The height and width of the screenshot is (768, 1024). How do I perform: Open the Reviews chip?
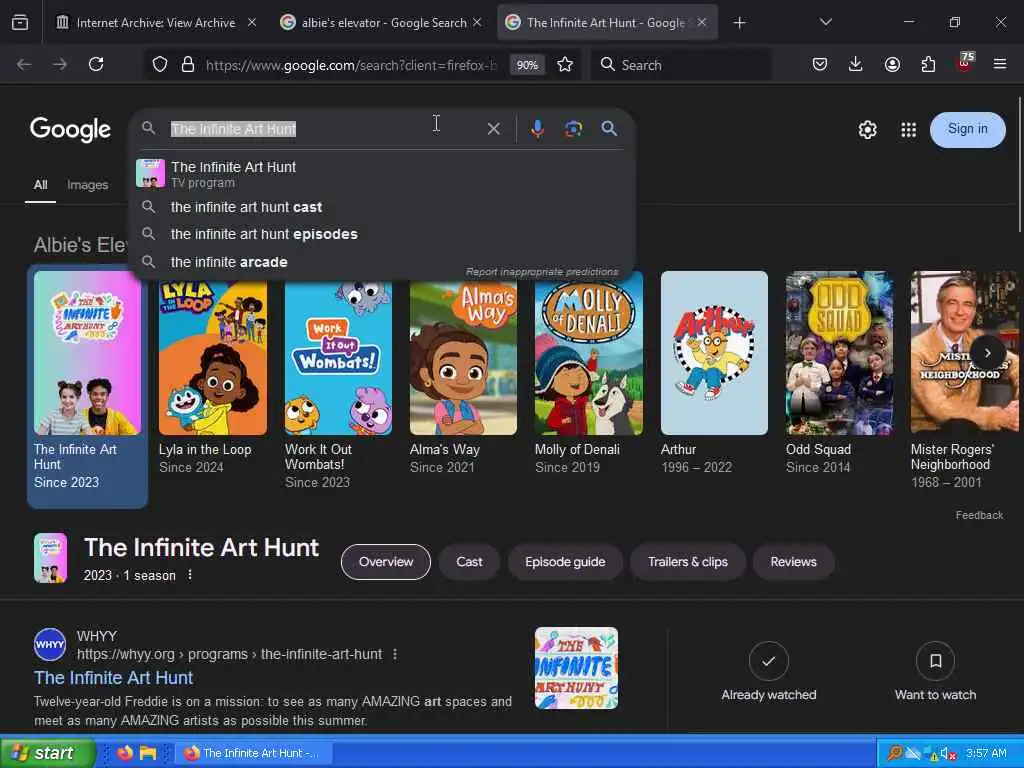pyautogui.click(x=793, y=562)
